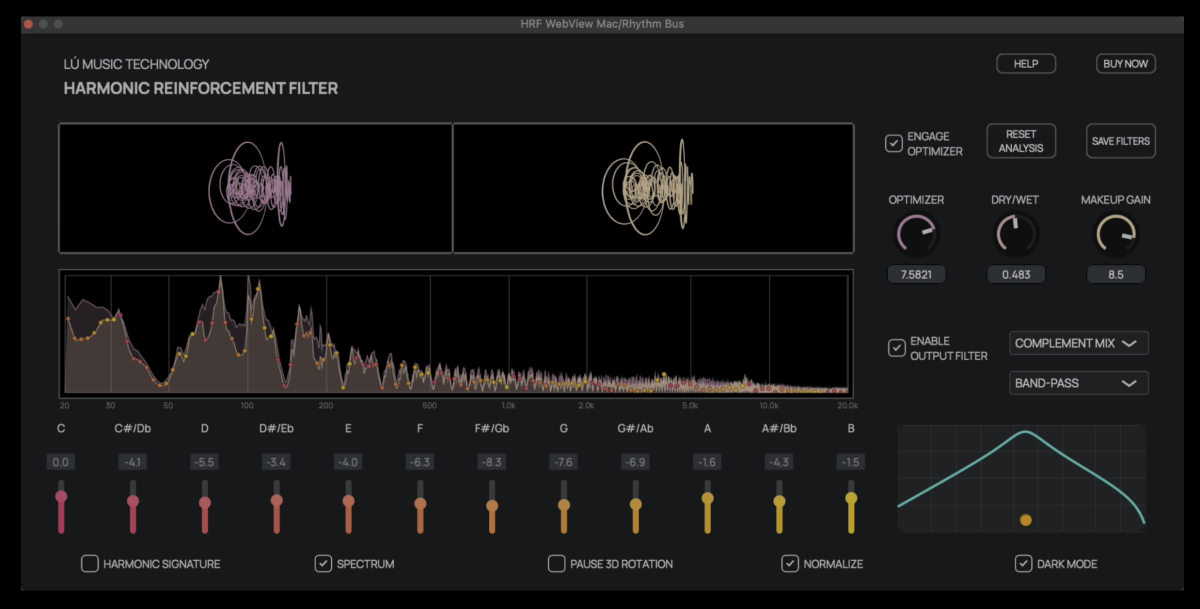Open the HELP button
The width and height of the screenshot is (1200, 609).
coord(1026,64)
